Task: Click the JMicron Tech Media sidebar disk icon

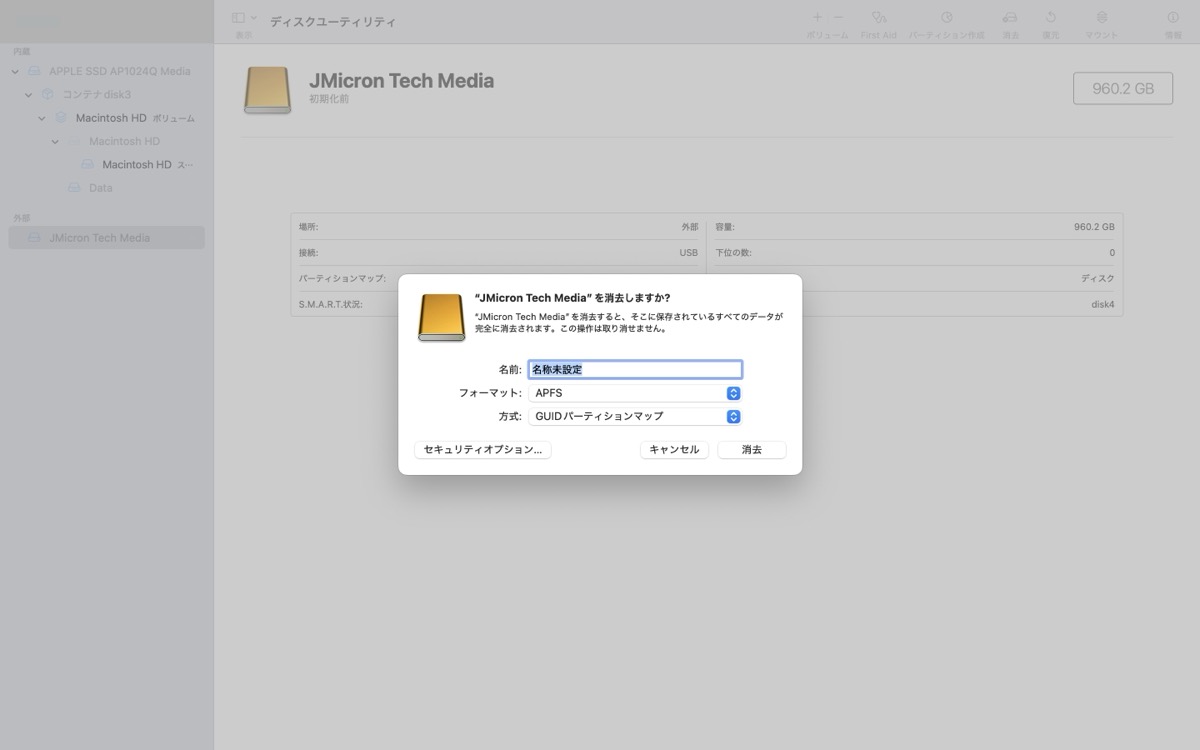Action: coord(35,238)
